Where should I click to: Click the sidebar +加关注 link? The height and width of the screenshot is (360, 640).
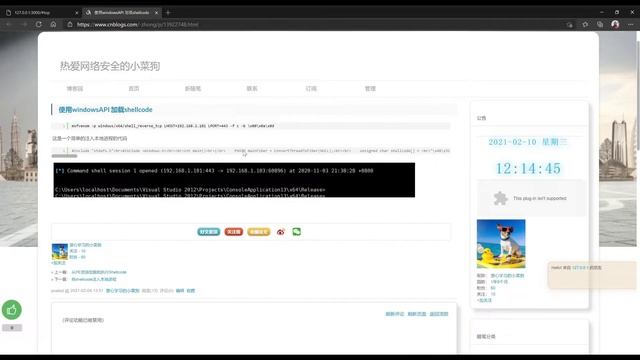click(x=484, y=300)
